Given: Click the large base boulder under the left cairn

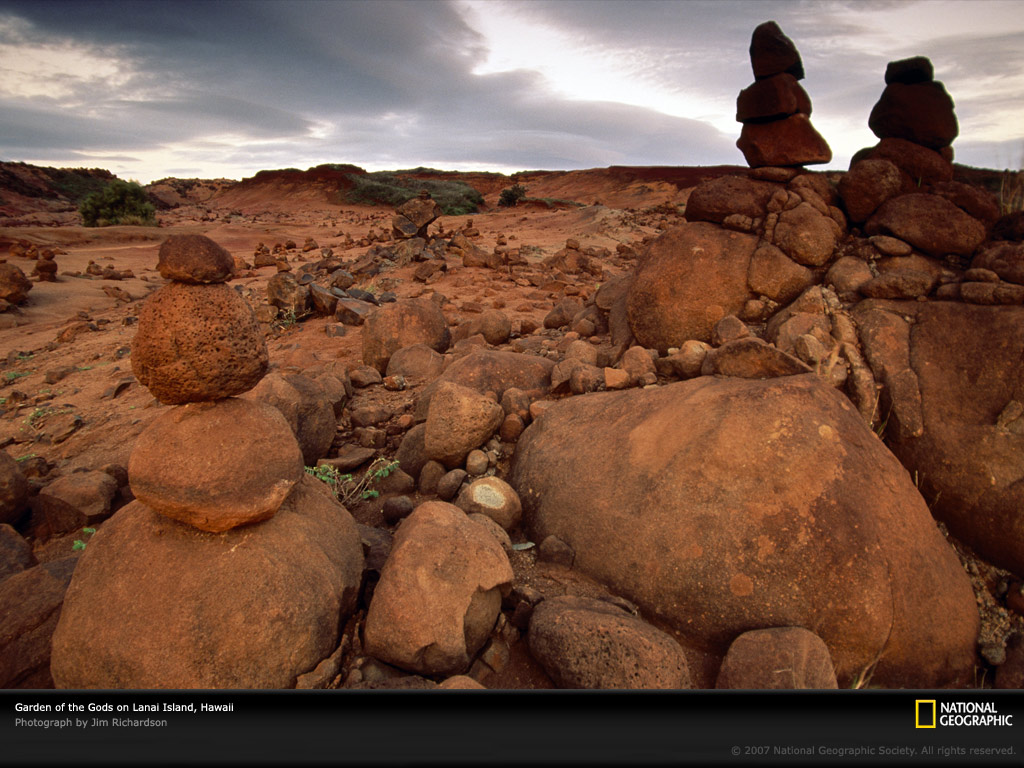Looking at the screenshot, I should [205, 600].
